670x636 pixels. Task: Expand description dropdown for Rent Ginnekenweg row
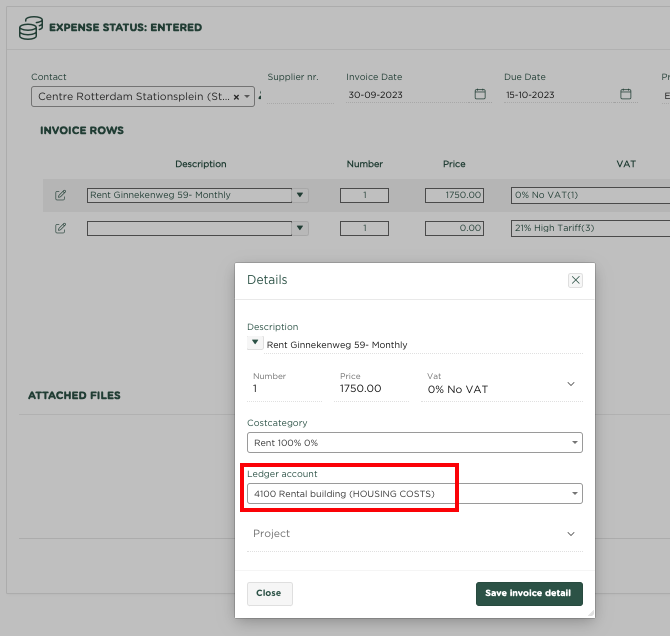coord(300,195)
